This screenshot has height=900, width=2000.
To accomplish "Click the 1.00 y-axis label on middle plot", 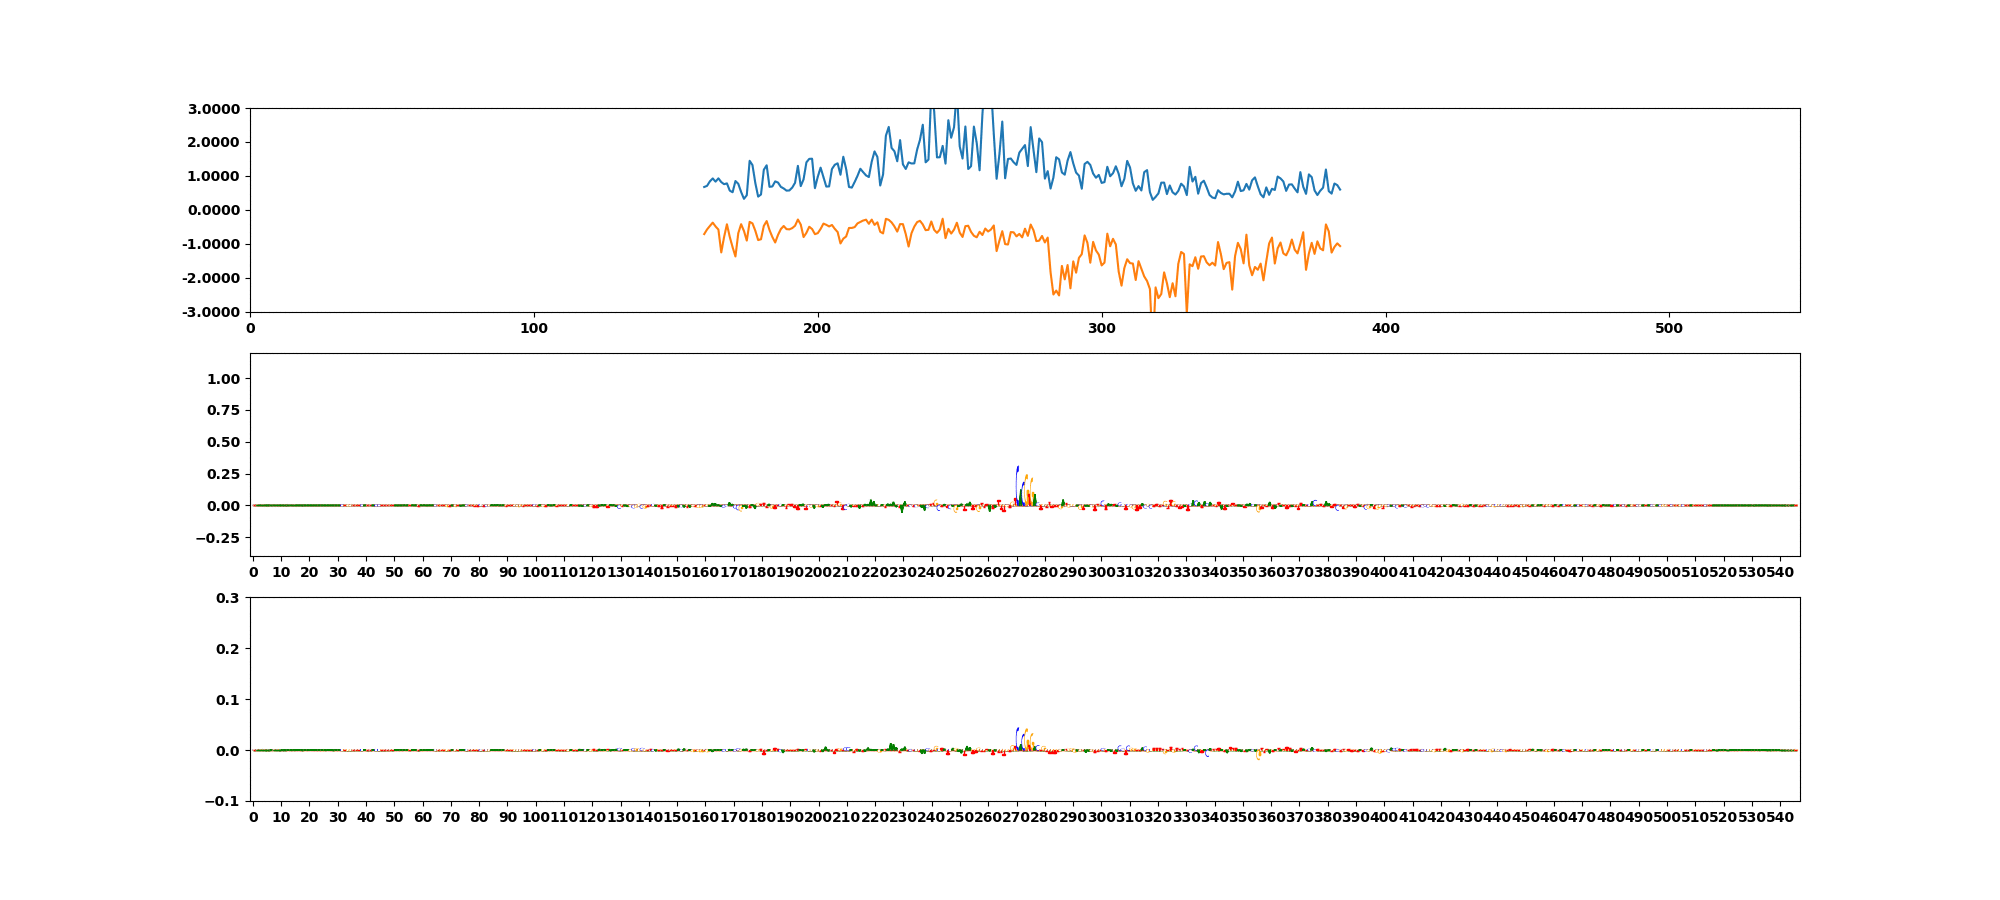I will tap(223, 379).
